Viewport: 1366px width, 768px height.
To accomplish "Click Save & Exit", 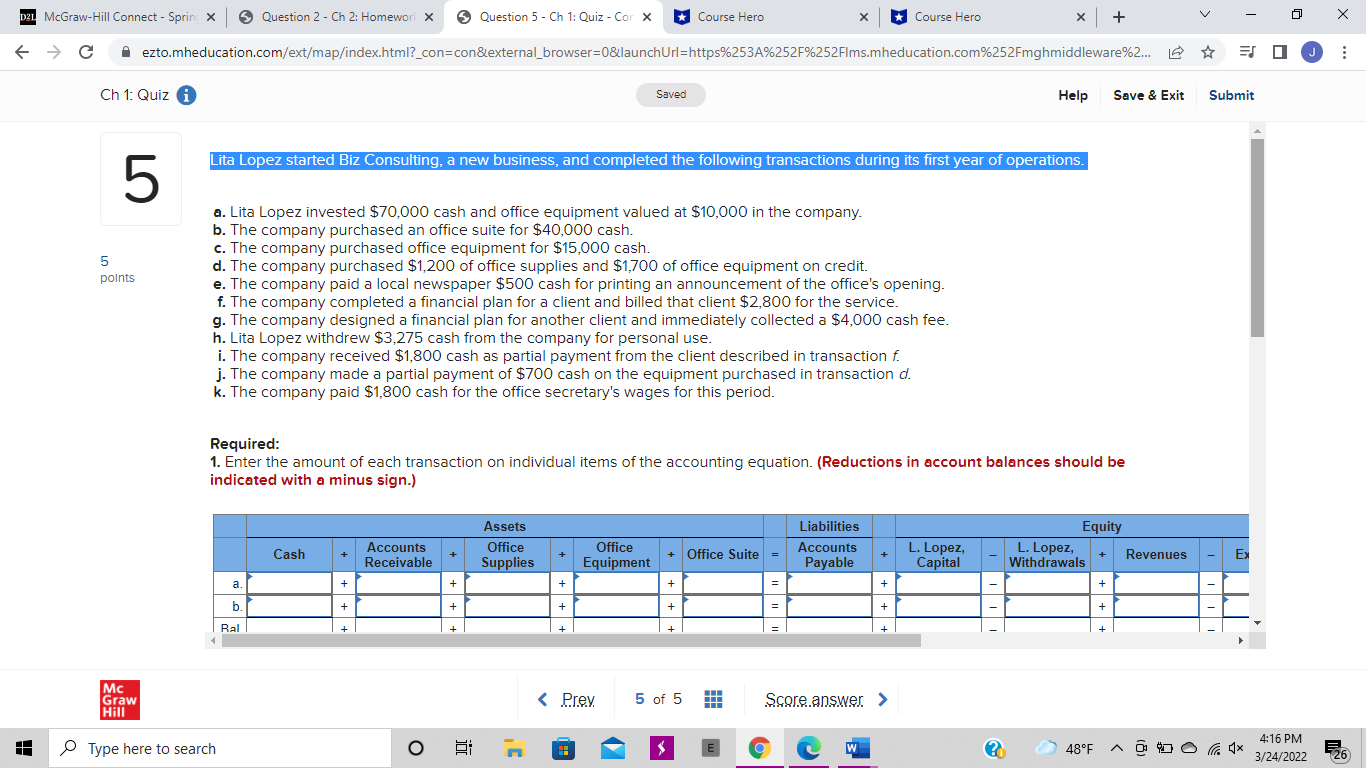I will pos(1148,95).
